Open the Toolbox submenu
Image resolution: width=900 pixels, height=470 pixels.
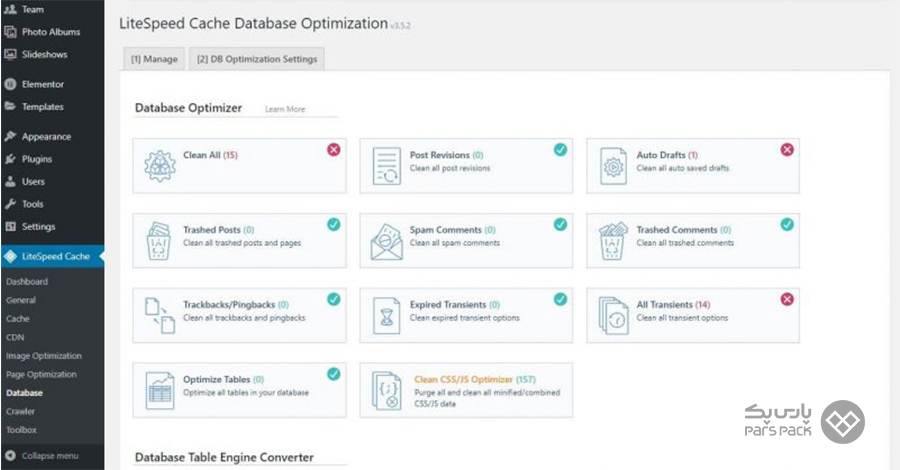[x=21, y=430]
